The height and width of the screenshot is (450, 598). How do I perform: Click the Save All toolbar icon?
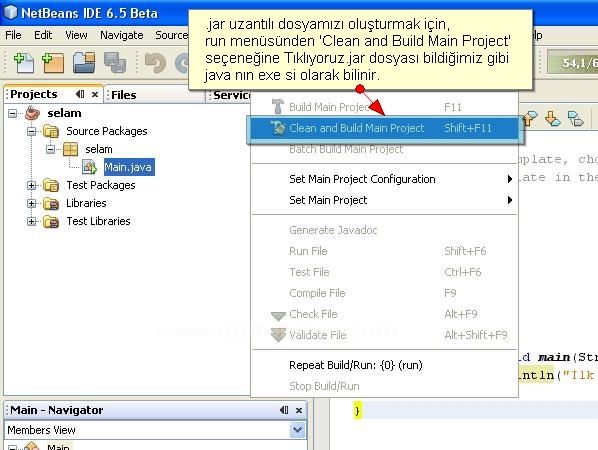point(115,63)
